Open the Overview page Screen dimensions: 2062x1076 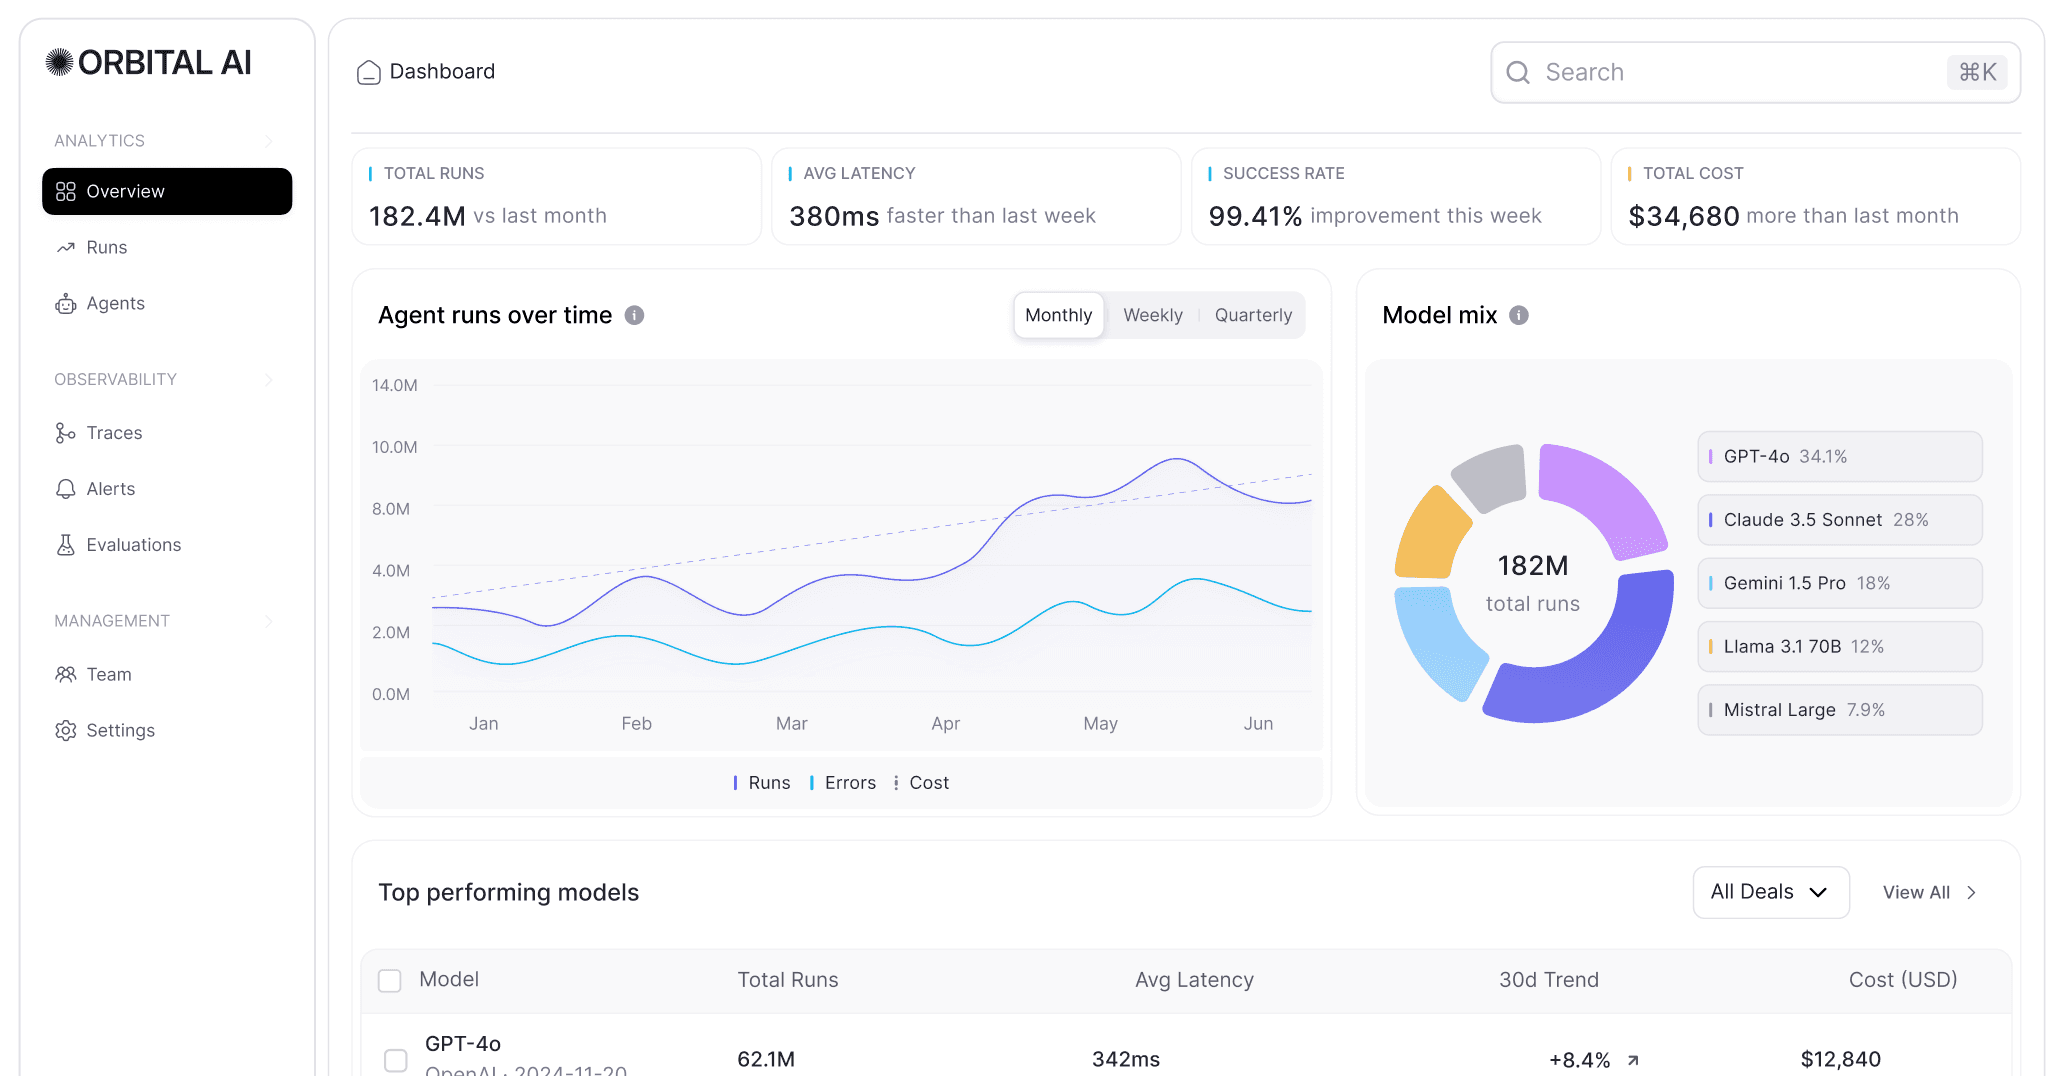167,192
